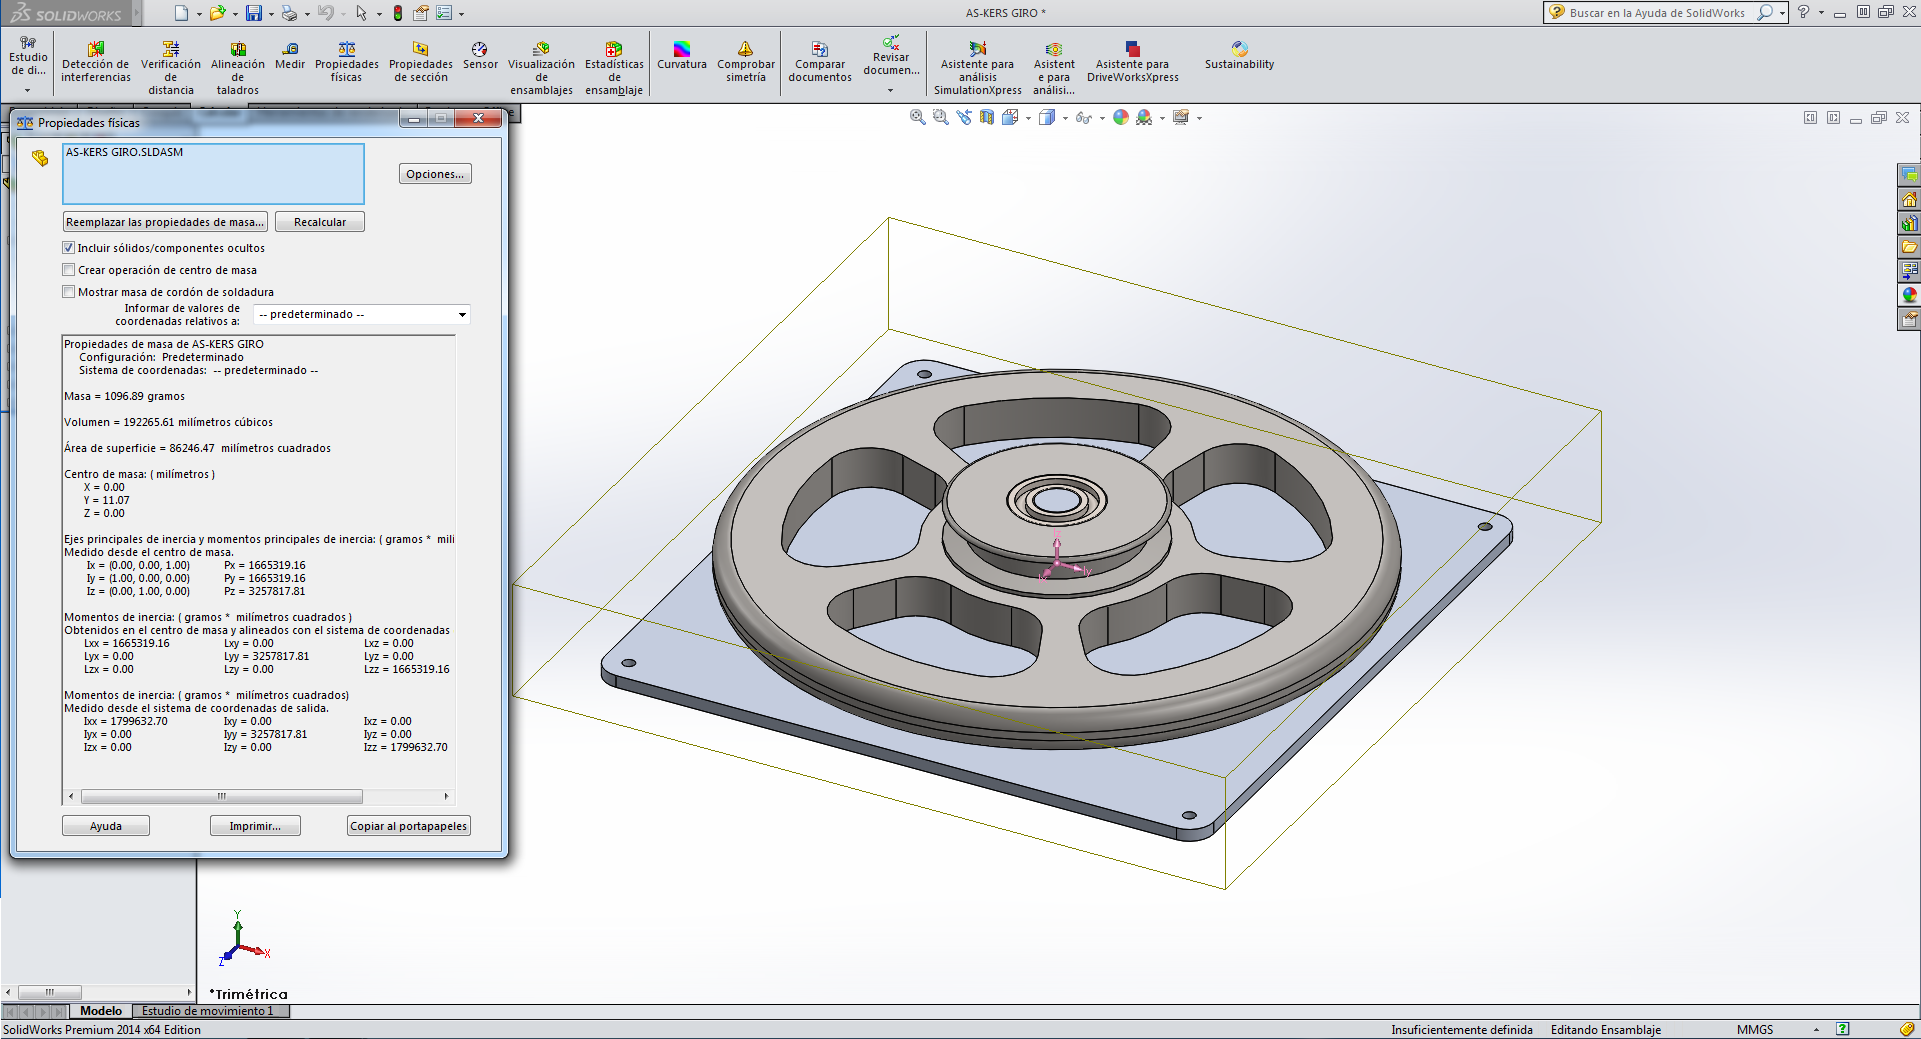Expand the Estudio de diseño dropdown
This screenshot has height=1039, width=1921.
click(28, 90)
